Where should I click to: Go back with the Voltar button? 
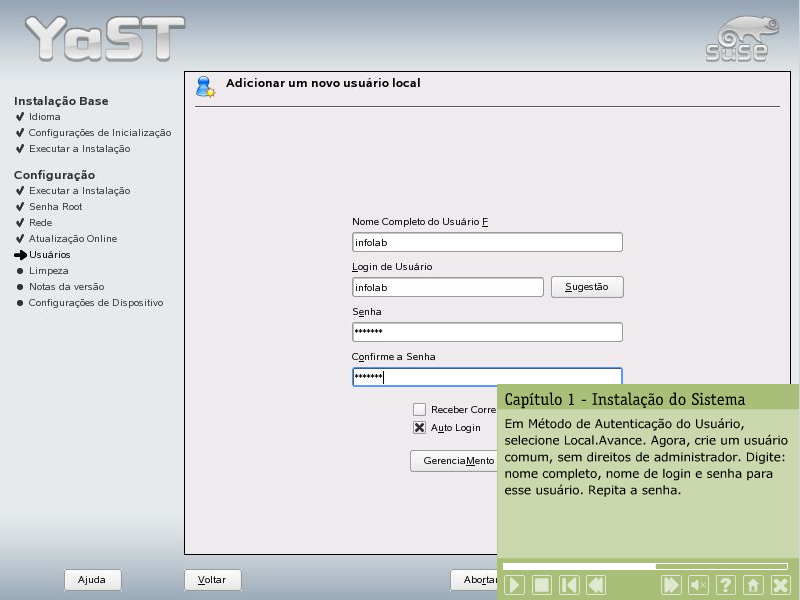212,580
